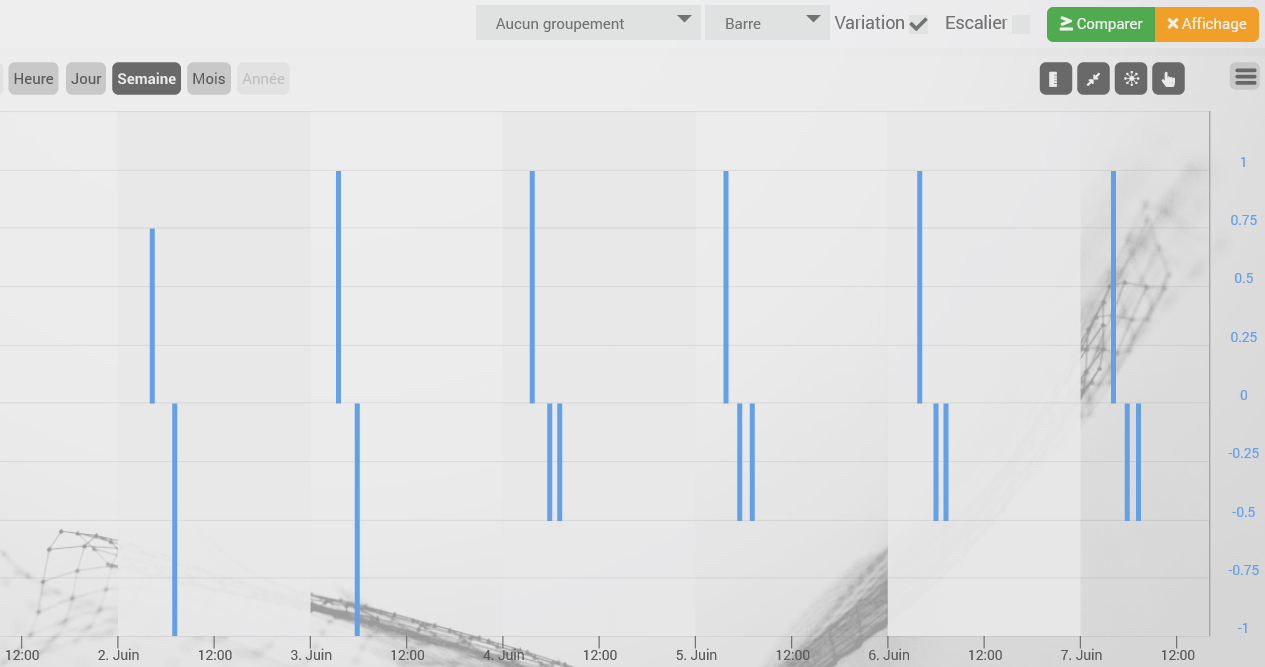The height and width of the screenshot is (667, 1265).
Task: Click the pointing hand icon button
Action: pos(1168,79)
